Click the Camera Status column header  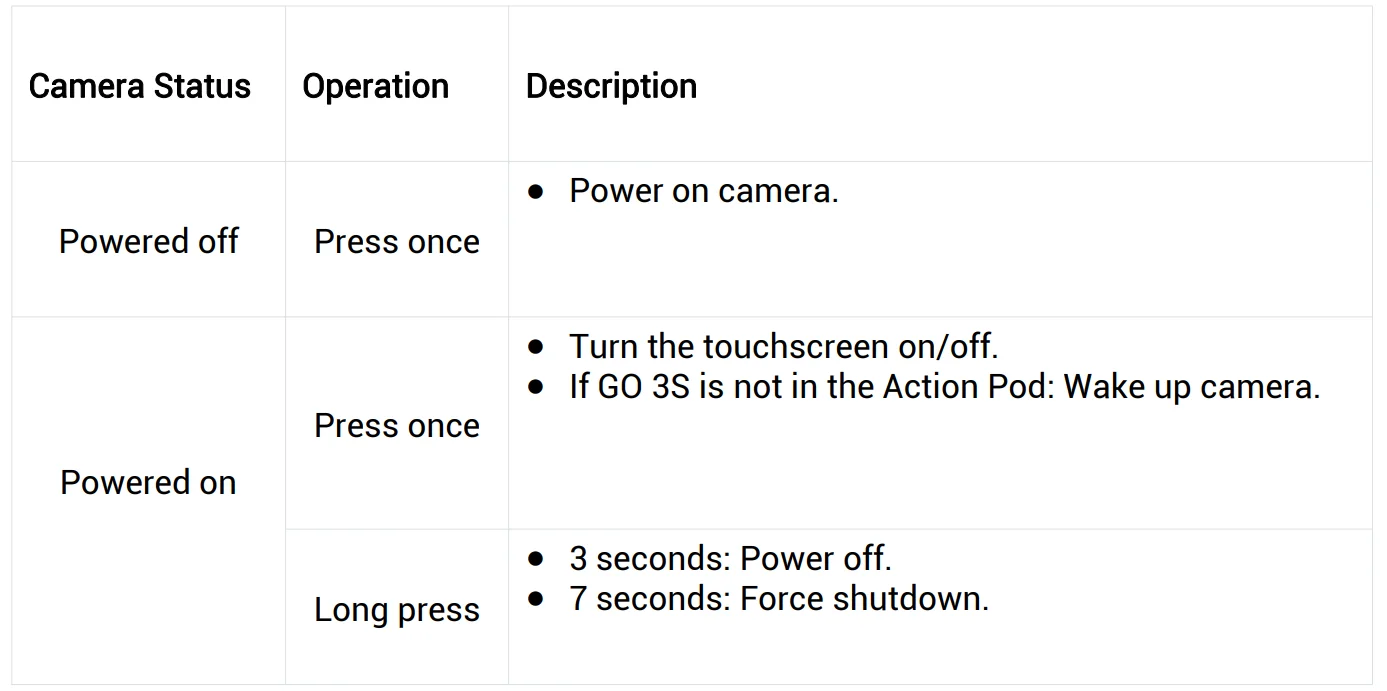tap(140, 86)
